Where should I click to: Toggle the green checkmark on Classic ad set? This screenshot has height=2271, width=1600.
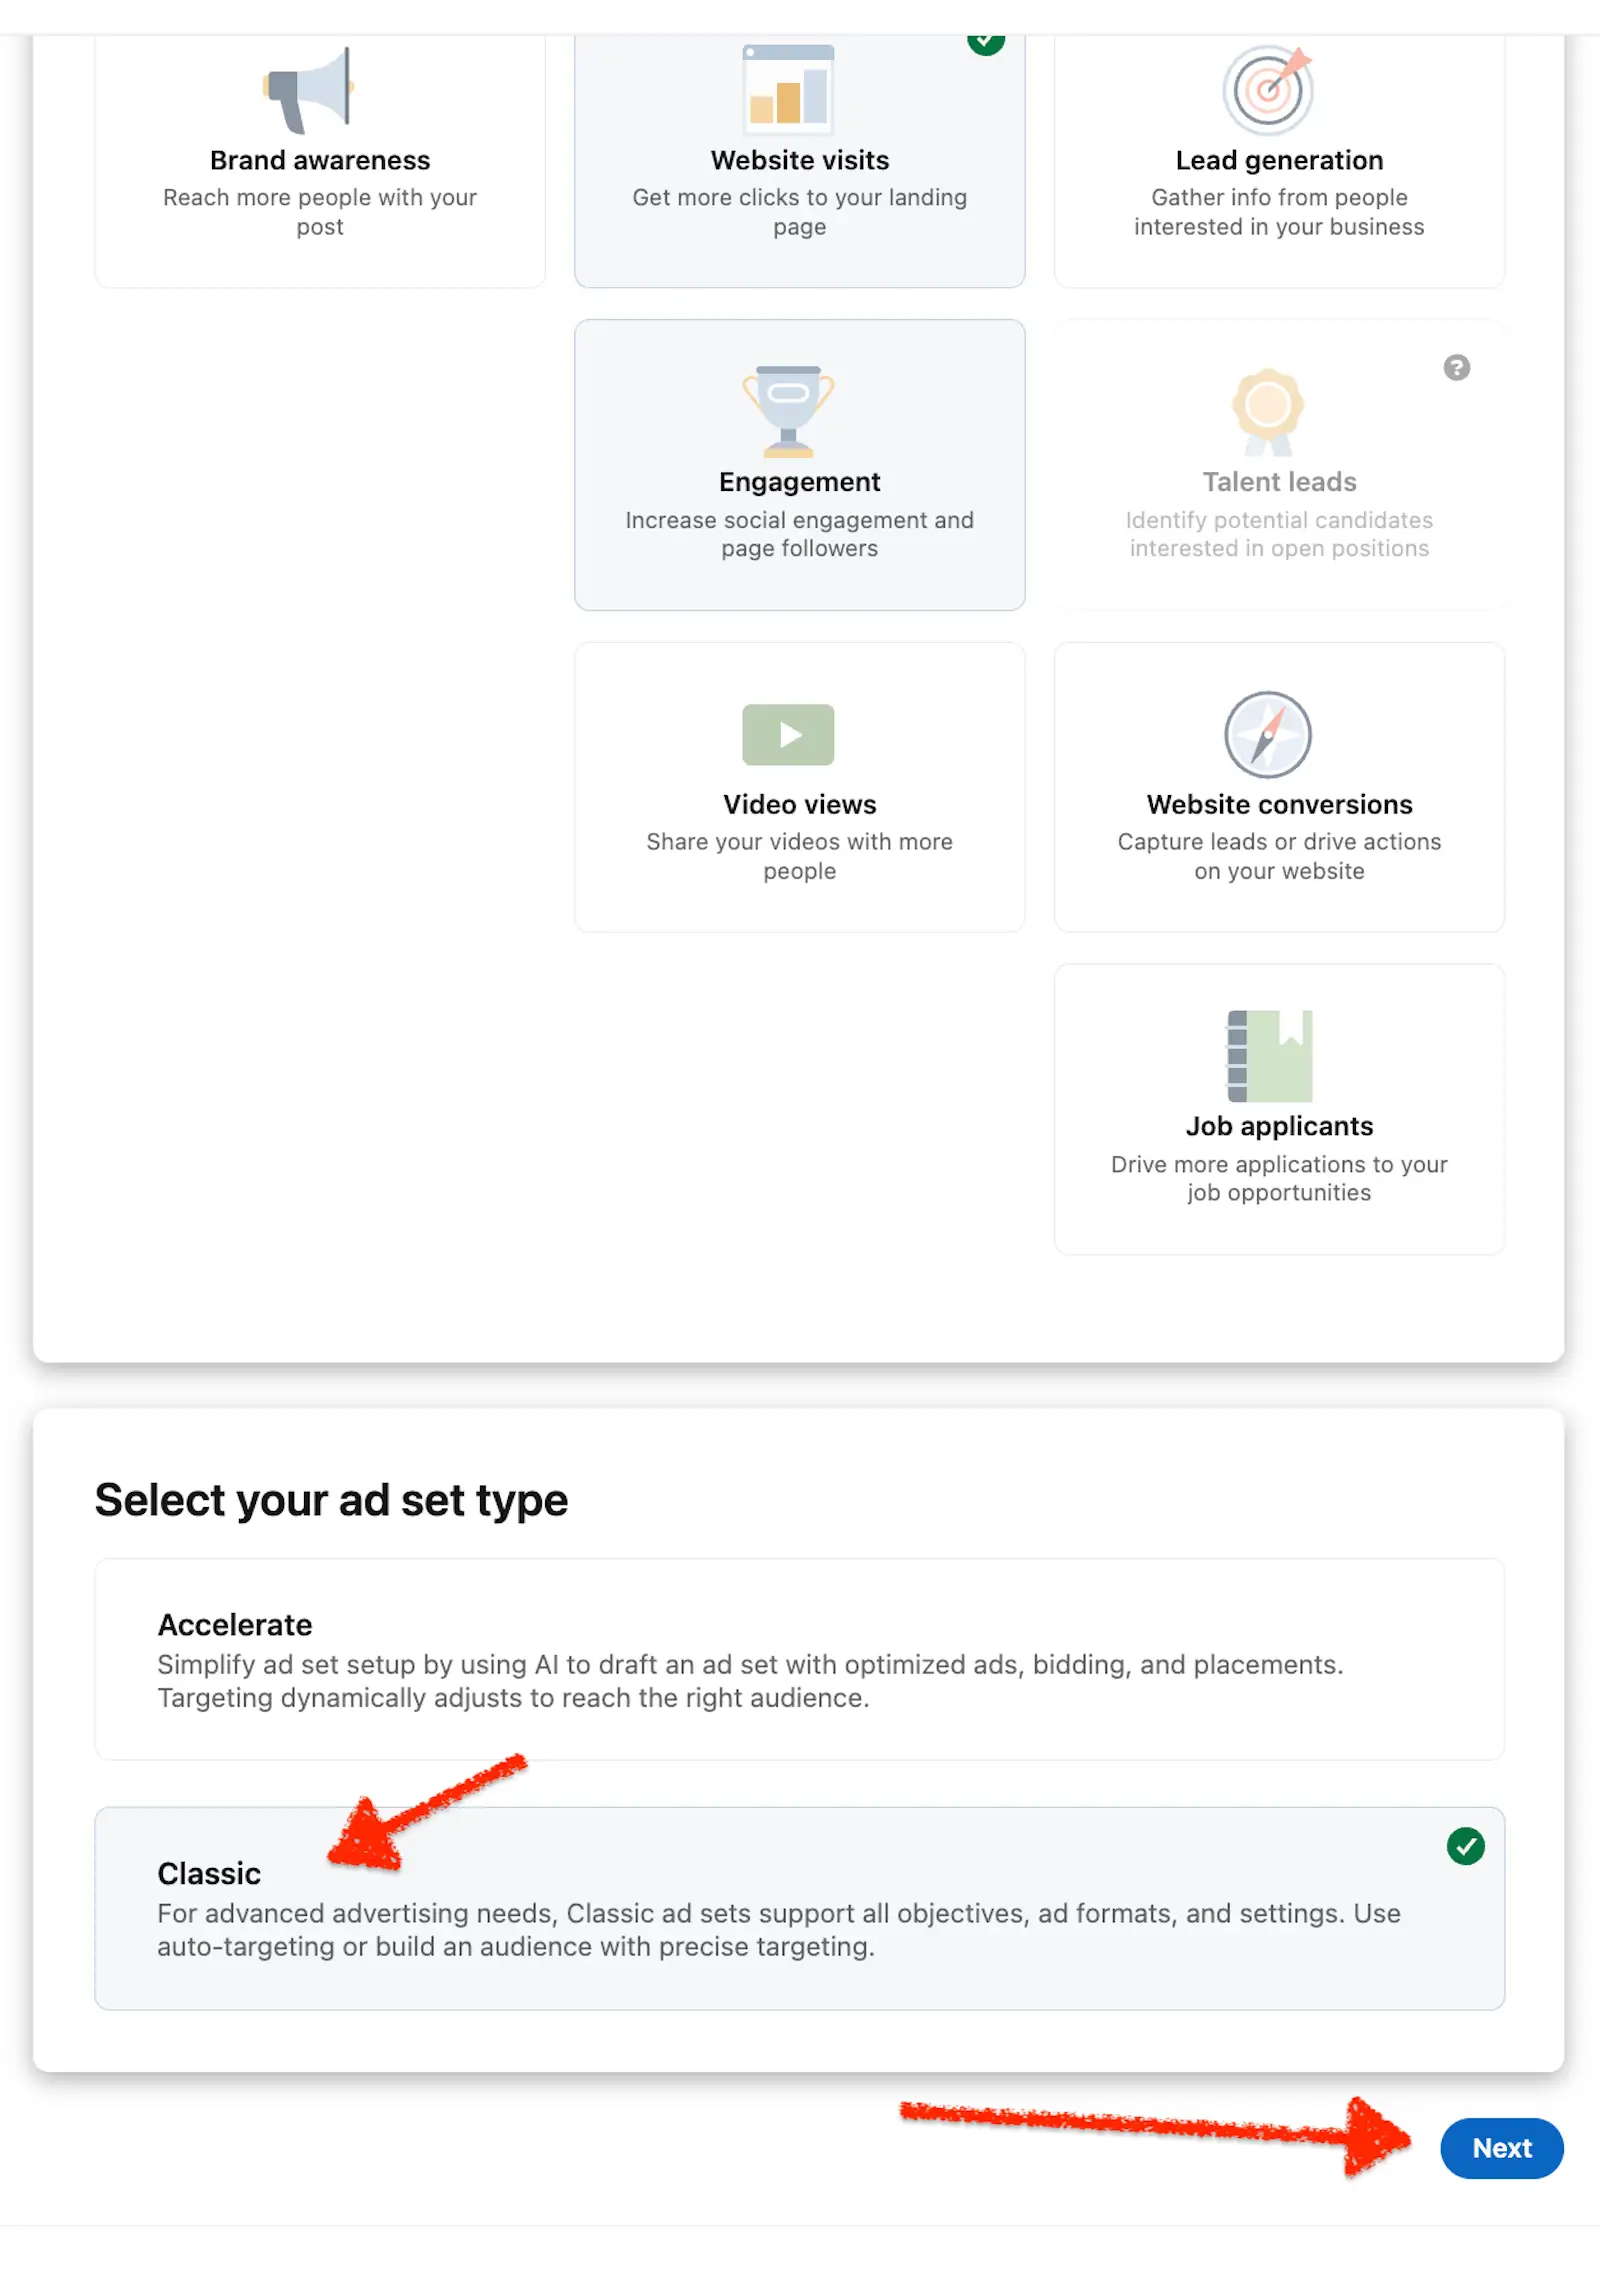coord(1465,1846)
